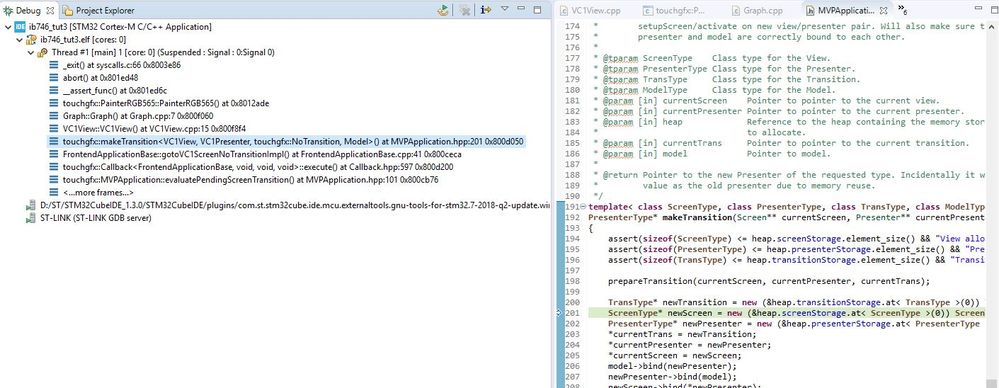Screen dimensions: 999x388
Task: Click the GDB tools process icon
Action: [31, 205]
